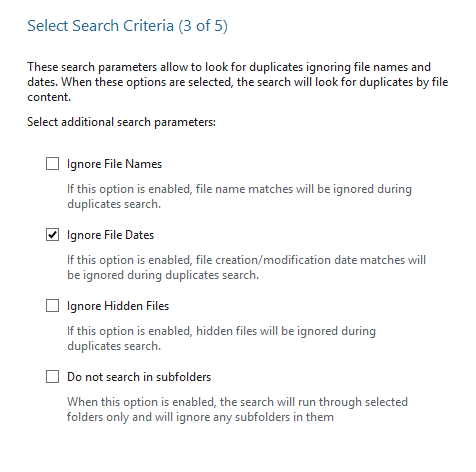Click the Select Search Criteria (3 of 5) heading
Viewport: 476px width, 472px height.
click(127, 26)
